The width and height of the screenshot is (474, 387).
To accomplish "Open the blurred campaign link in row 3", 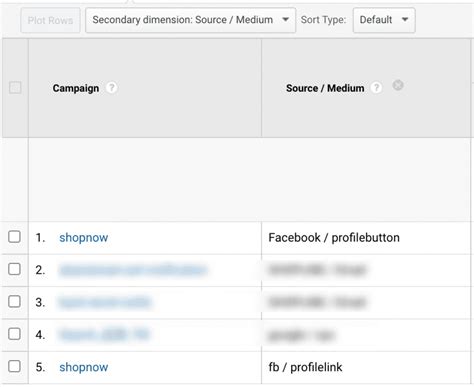I will tap(105, 302).
